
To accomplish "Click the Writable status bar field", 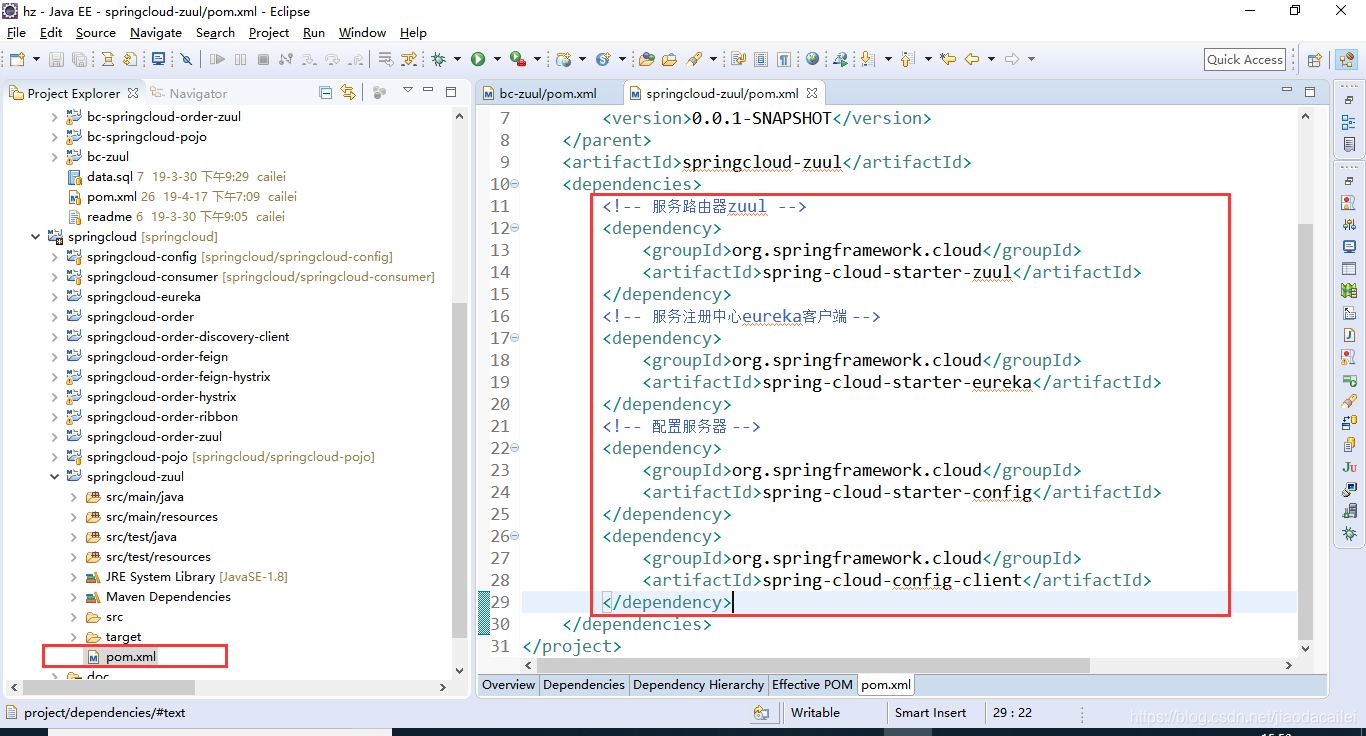I will pyautogui.click(x=815, y=713).
